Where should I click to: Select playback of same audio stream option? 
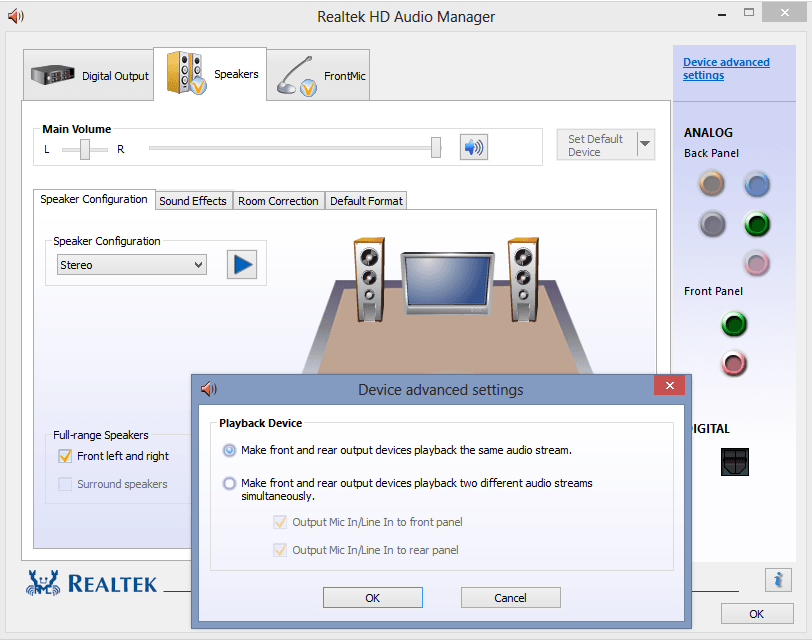(x=230, y=450)
